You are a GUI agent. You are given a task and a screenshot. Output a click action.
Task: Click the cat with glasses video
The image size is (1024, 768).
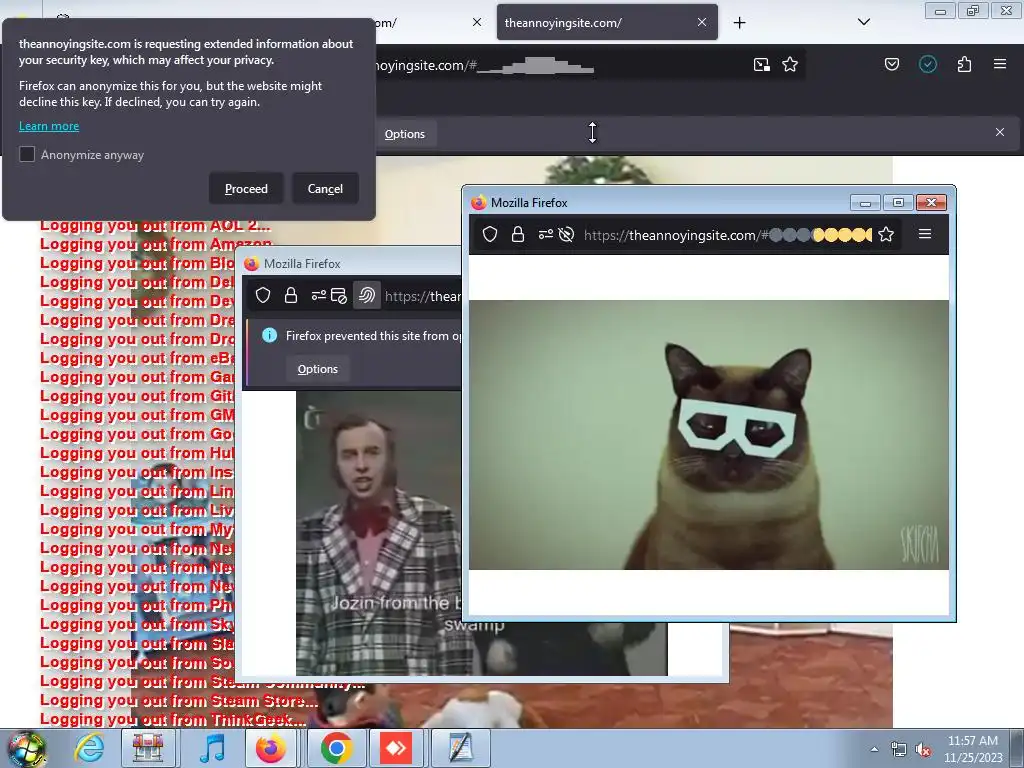(709, 435)
